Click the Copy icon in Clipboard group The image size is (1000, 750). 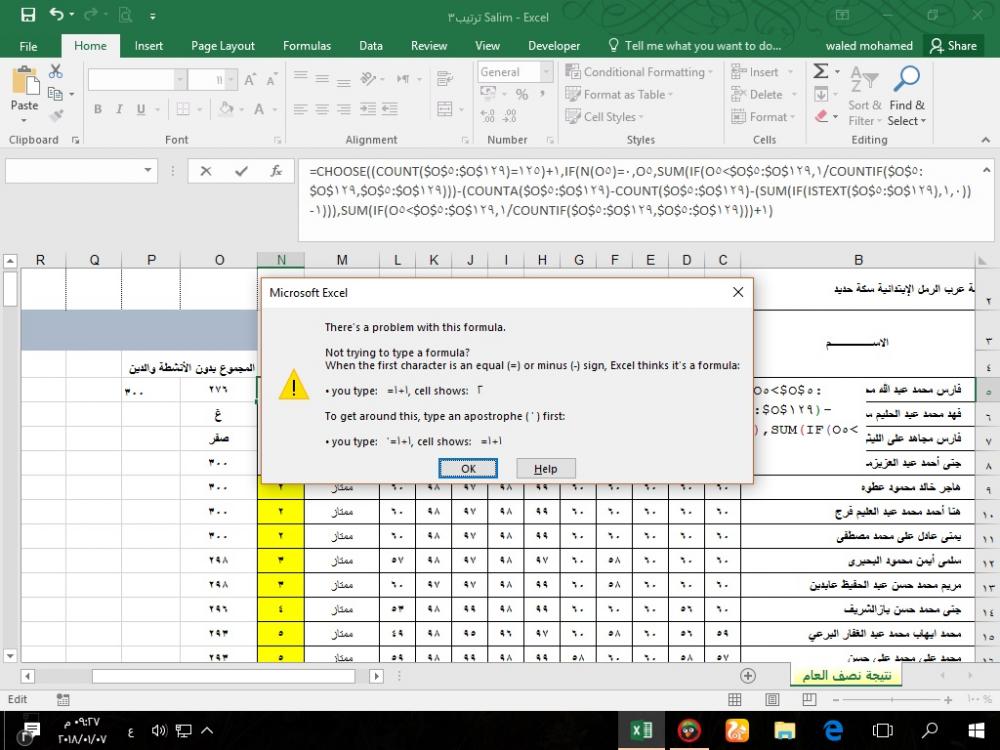click(55, 94)
